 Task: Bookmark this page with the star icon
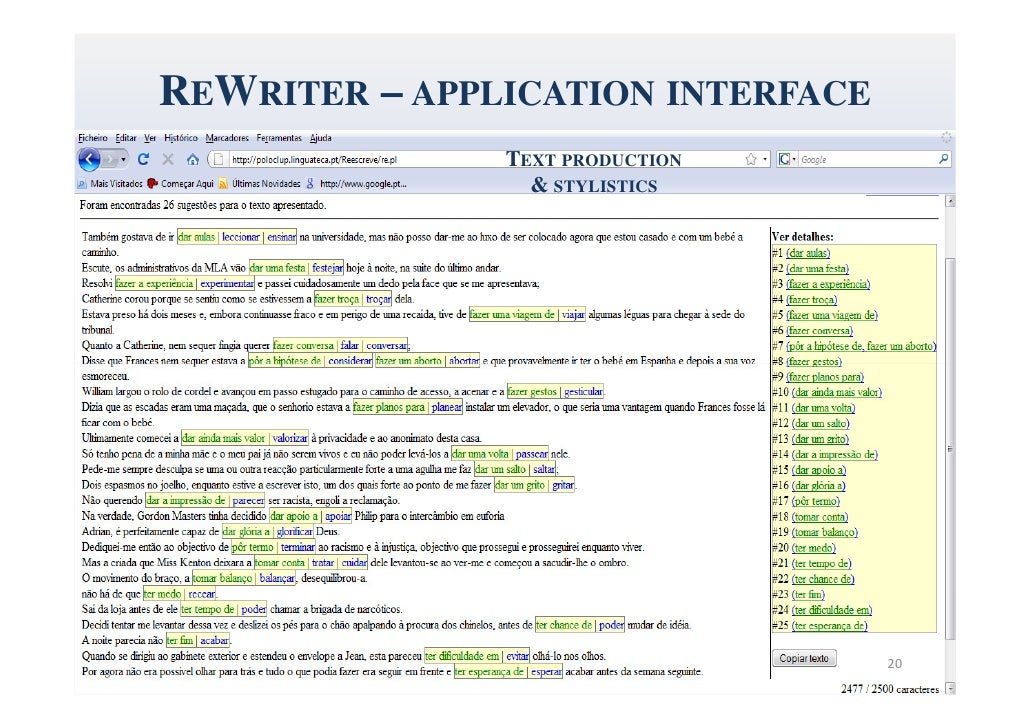[750, 159]
